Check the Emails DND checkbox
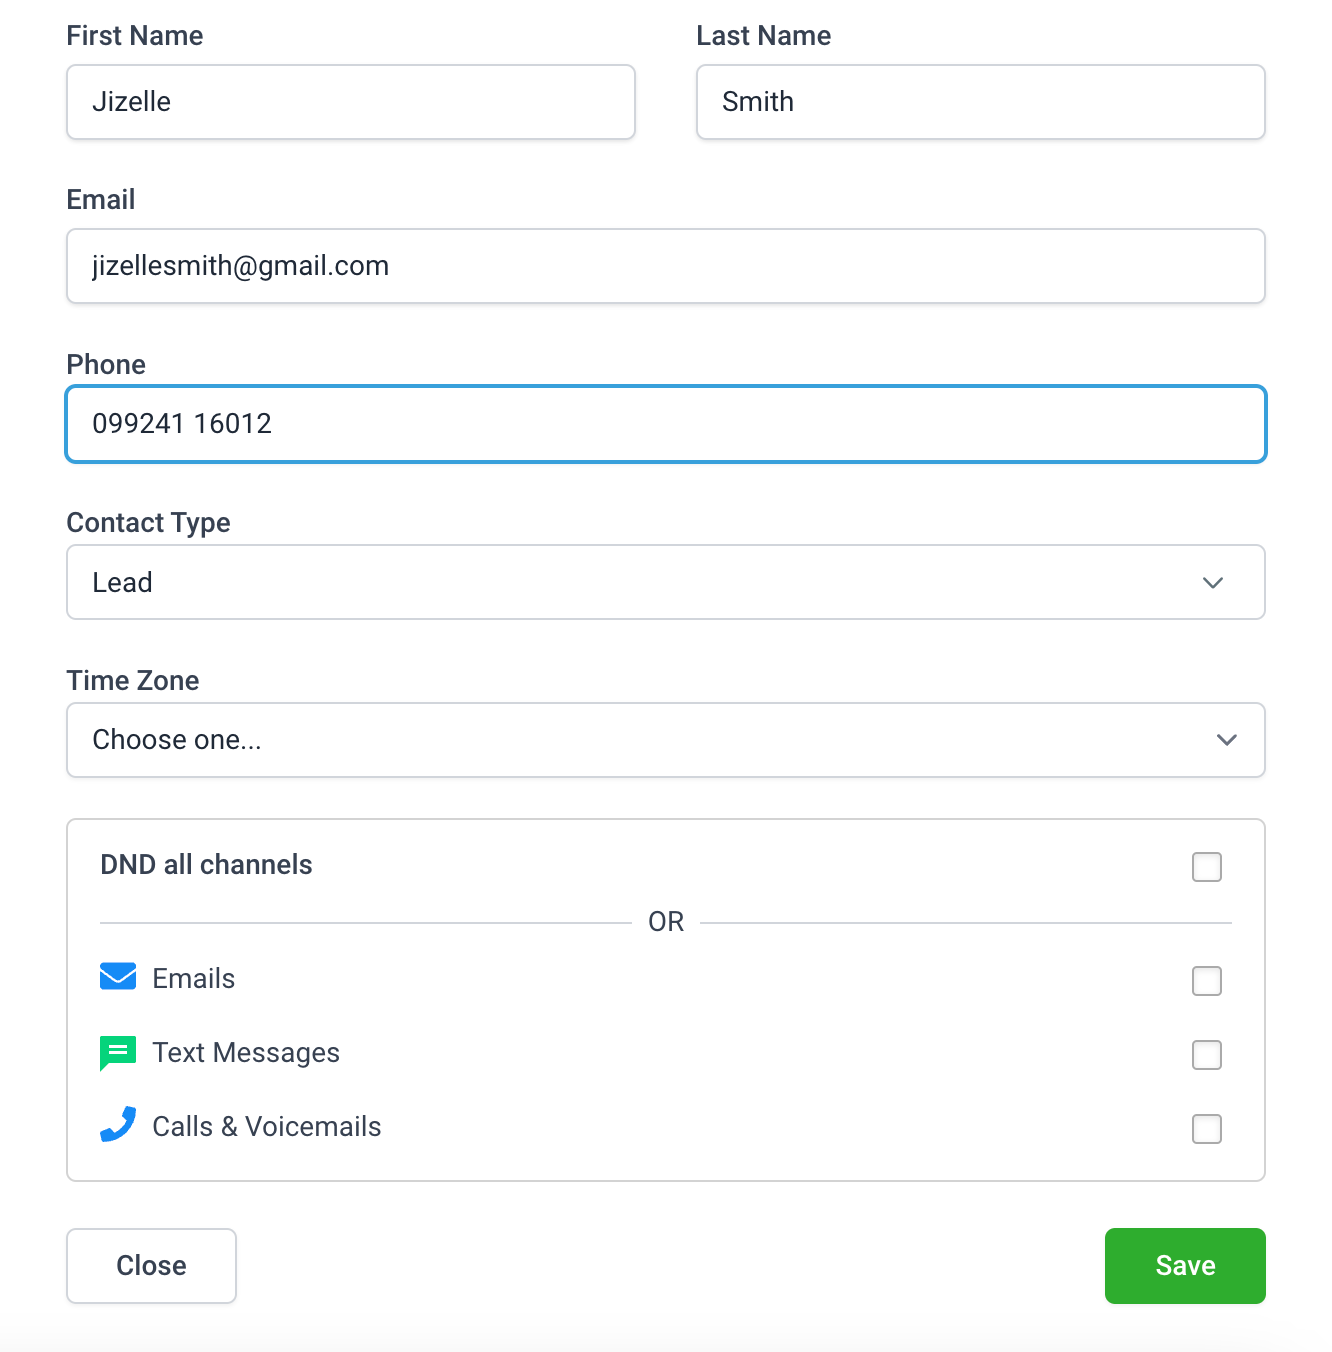Image resolution: width=1332 pixels, height=1352 pixels. point(1206,981)
